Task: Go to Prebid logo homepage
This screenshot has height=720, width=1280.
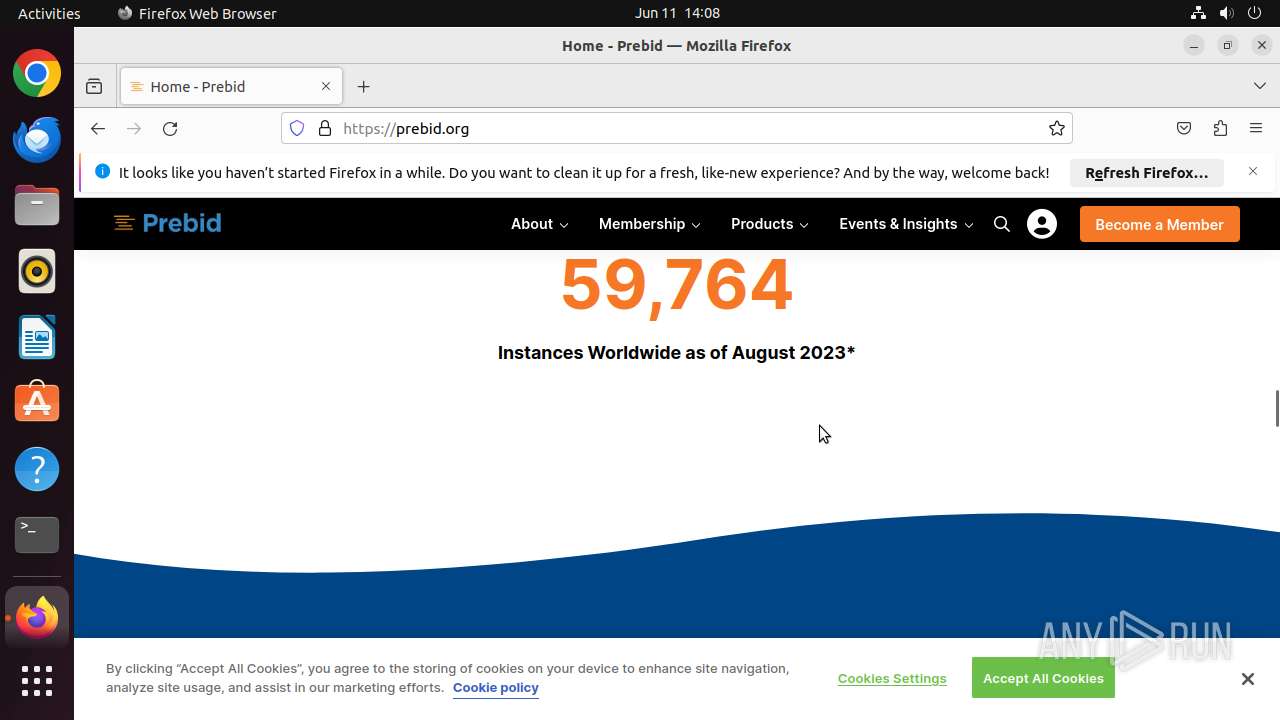Action: coord(167,223)
